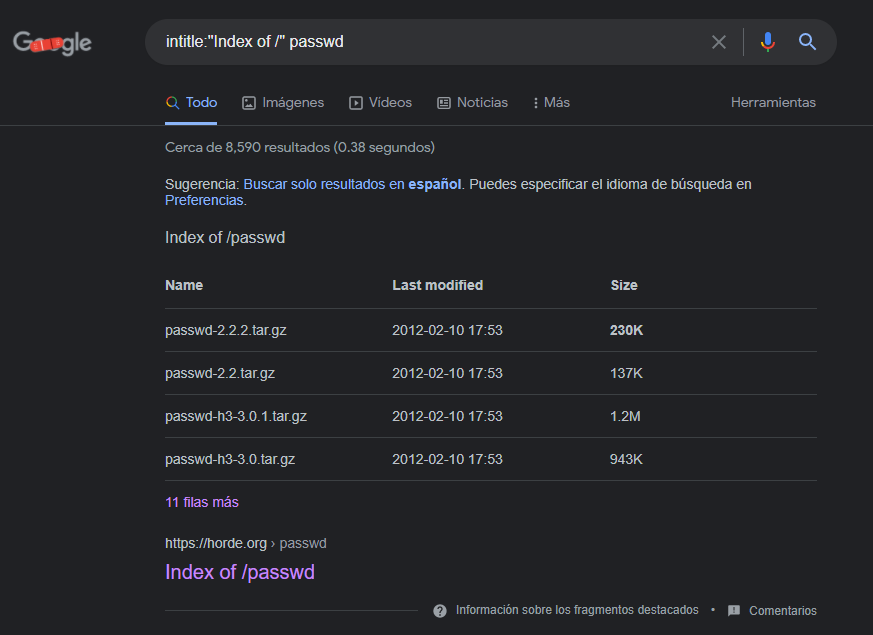Open passwd-h3-3.0.1.tar.gz file link

[235, 416]
